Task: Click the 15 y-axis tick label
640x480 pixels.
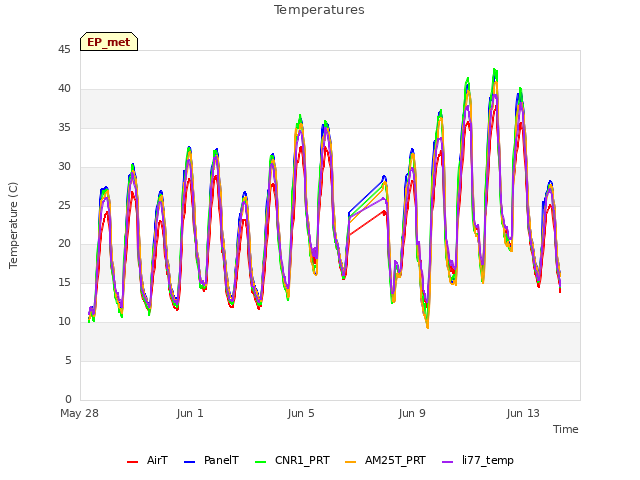Action: click(64, 282)
